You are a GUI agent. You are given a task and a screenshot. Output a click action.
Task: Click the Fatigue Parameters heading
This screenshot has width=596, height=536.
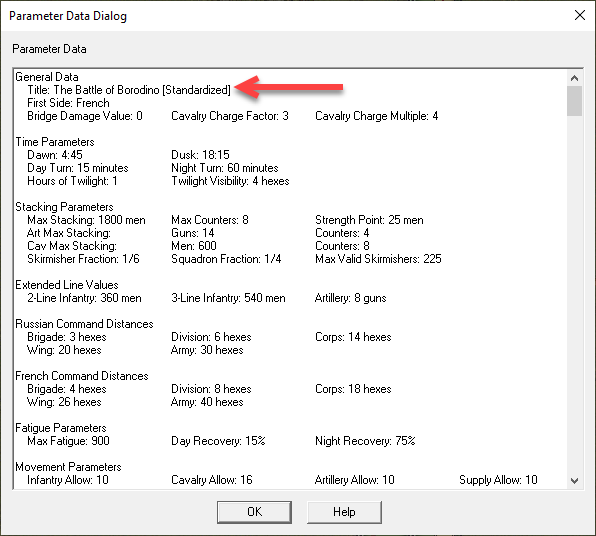click(x=61, y=428)
